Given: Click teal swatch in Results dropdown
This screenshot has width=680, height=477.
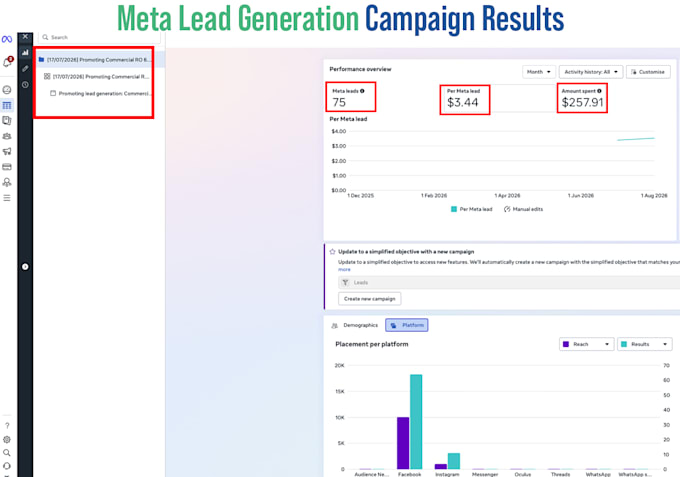Looking at the screenshot, I should point(624,344).
